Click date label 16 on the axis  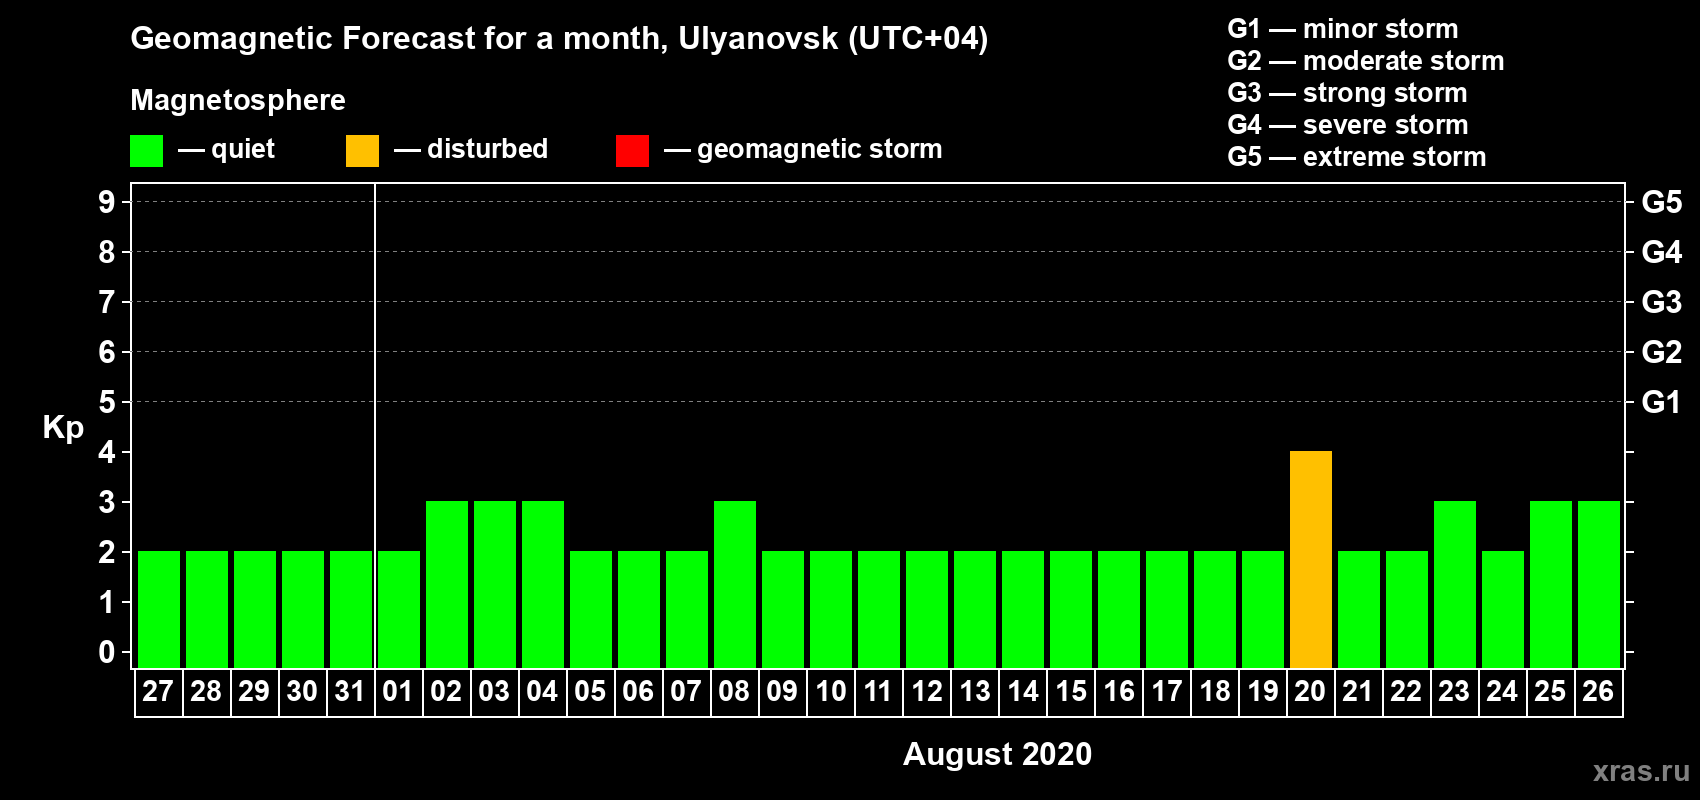1118,692
